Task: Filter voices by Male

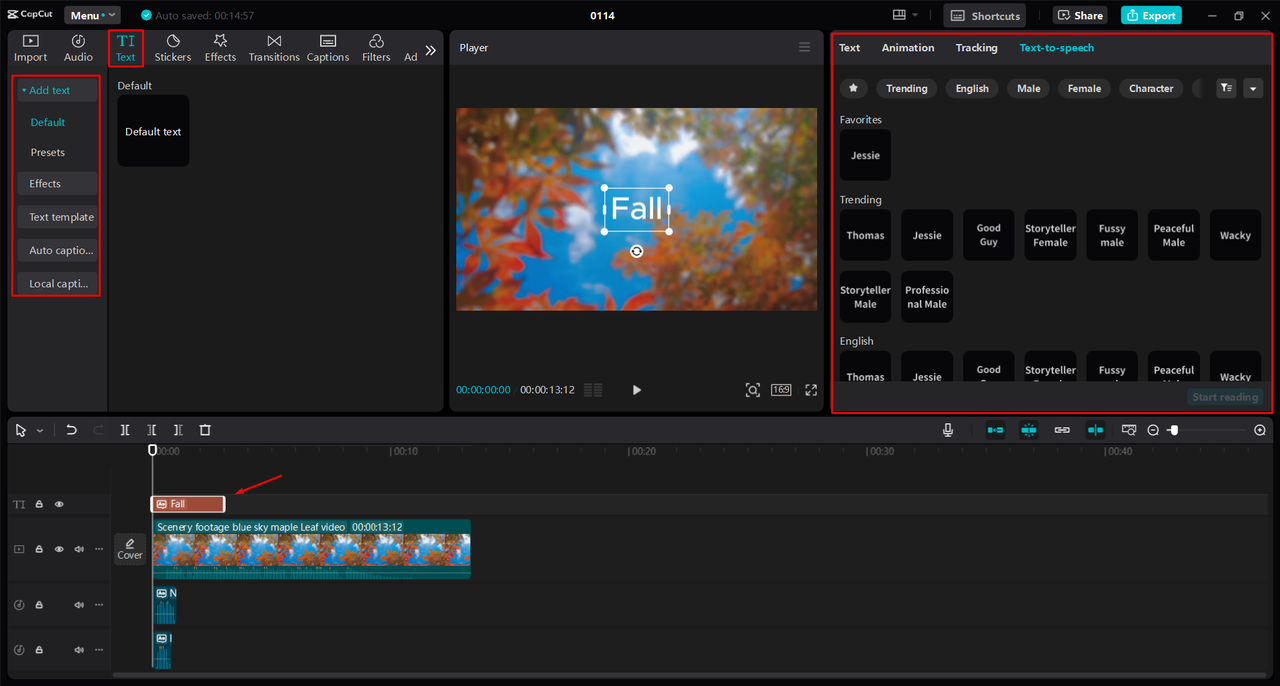Action: coord(1028,88)
